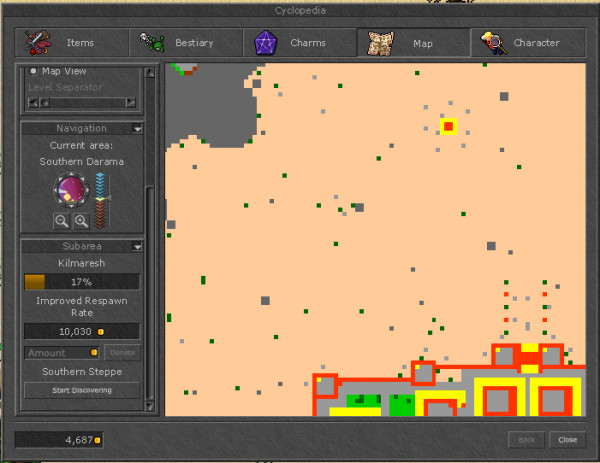Click the brown underground floors indicator
This screenshot has width=600, height=463.
click(100, 215)
